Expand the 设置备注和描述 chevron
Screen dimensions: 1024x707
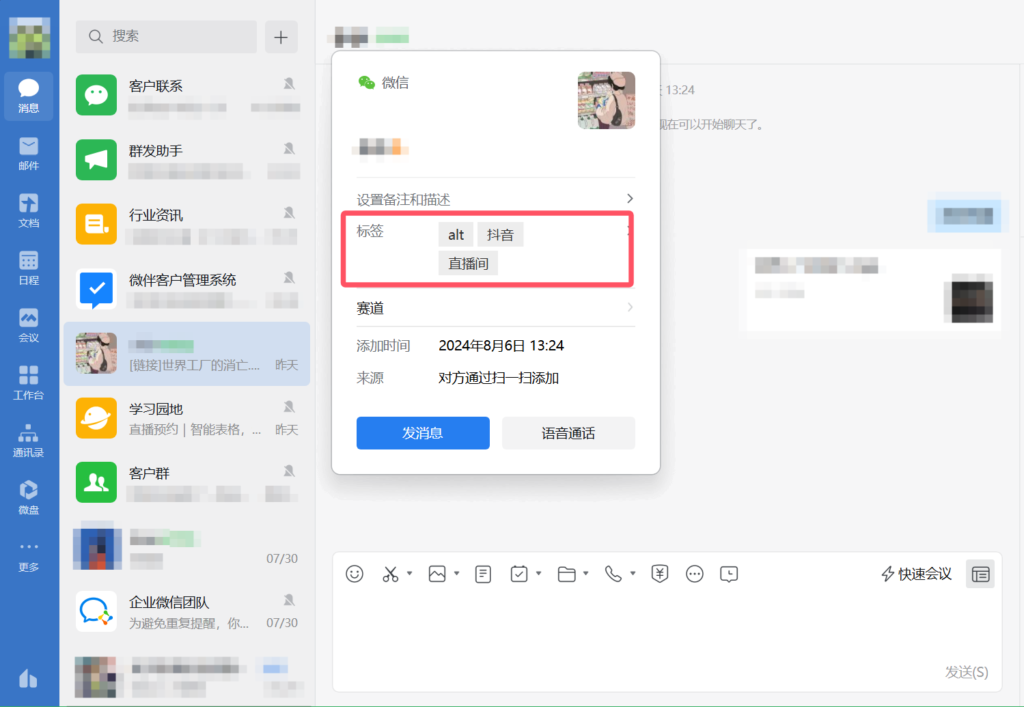click(x=630, y=198)
